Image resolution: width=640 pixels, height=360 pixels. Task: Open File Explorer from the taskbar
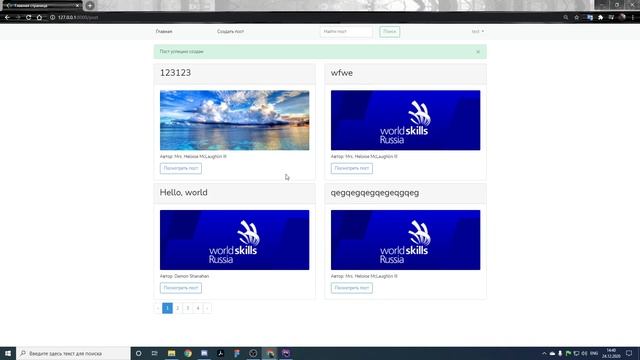point(171,353)
